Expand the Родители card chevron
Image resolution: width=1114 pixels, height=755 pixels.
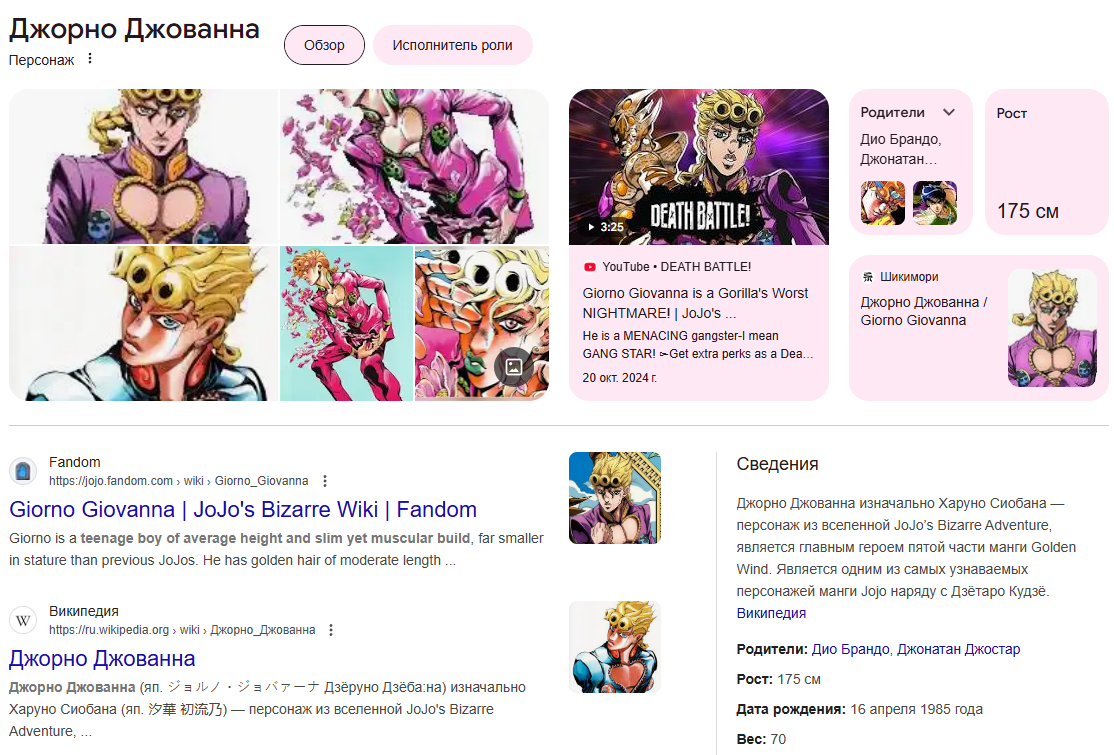(x=948, y=112)
